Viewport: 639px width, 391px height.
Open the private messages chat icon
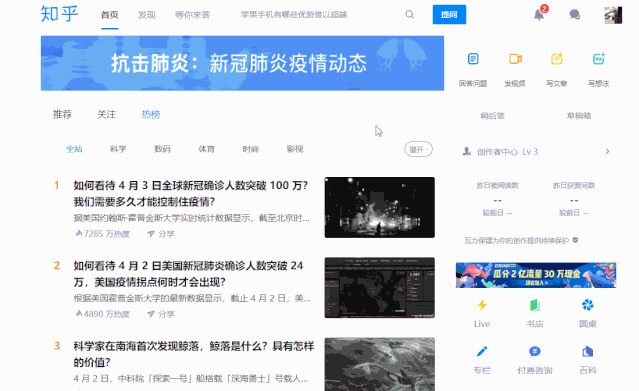(x=575, y=15)
